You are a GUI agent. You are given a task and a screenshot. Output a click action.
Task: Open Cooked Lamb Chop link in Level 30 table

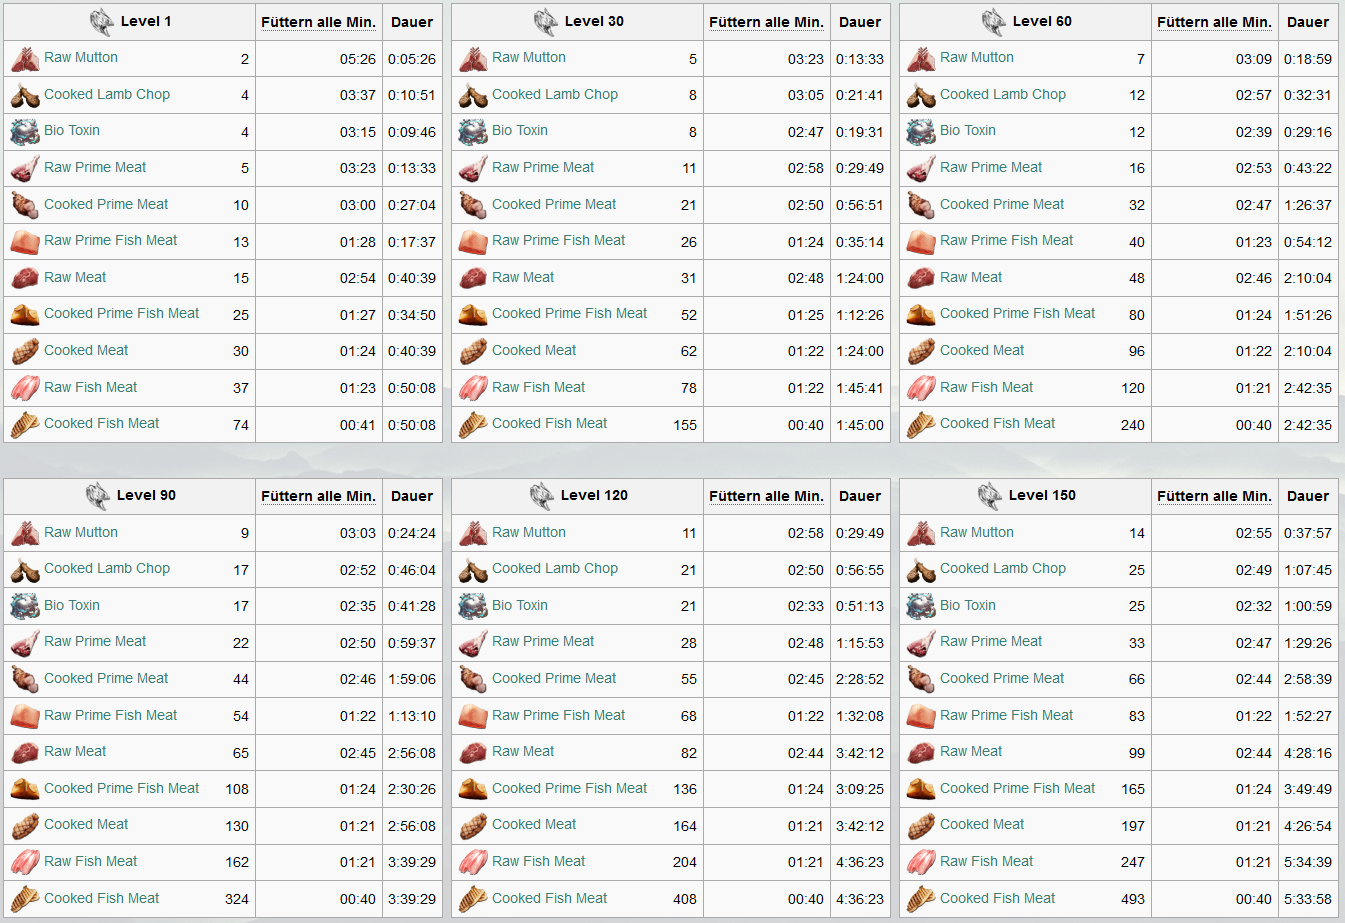(555, 94)
